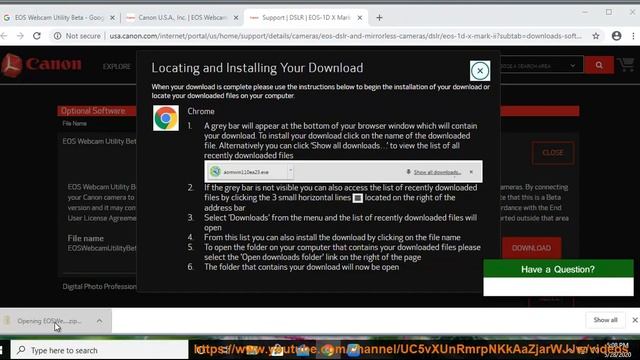Open the Chrome profile account icon
The height and width of the screenshot is (360, 640).
616,36
